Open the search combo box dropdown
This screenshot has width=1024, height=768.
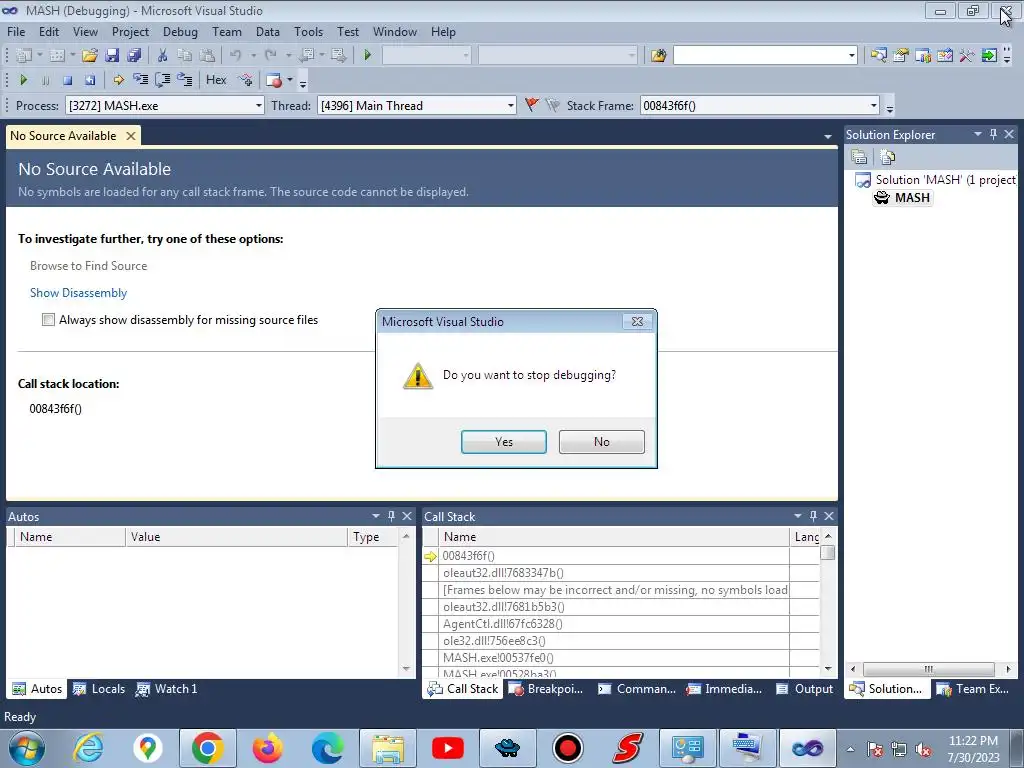click(852, 56)
